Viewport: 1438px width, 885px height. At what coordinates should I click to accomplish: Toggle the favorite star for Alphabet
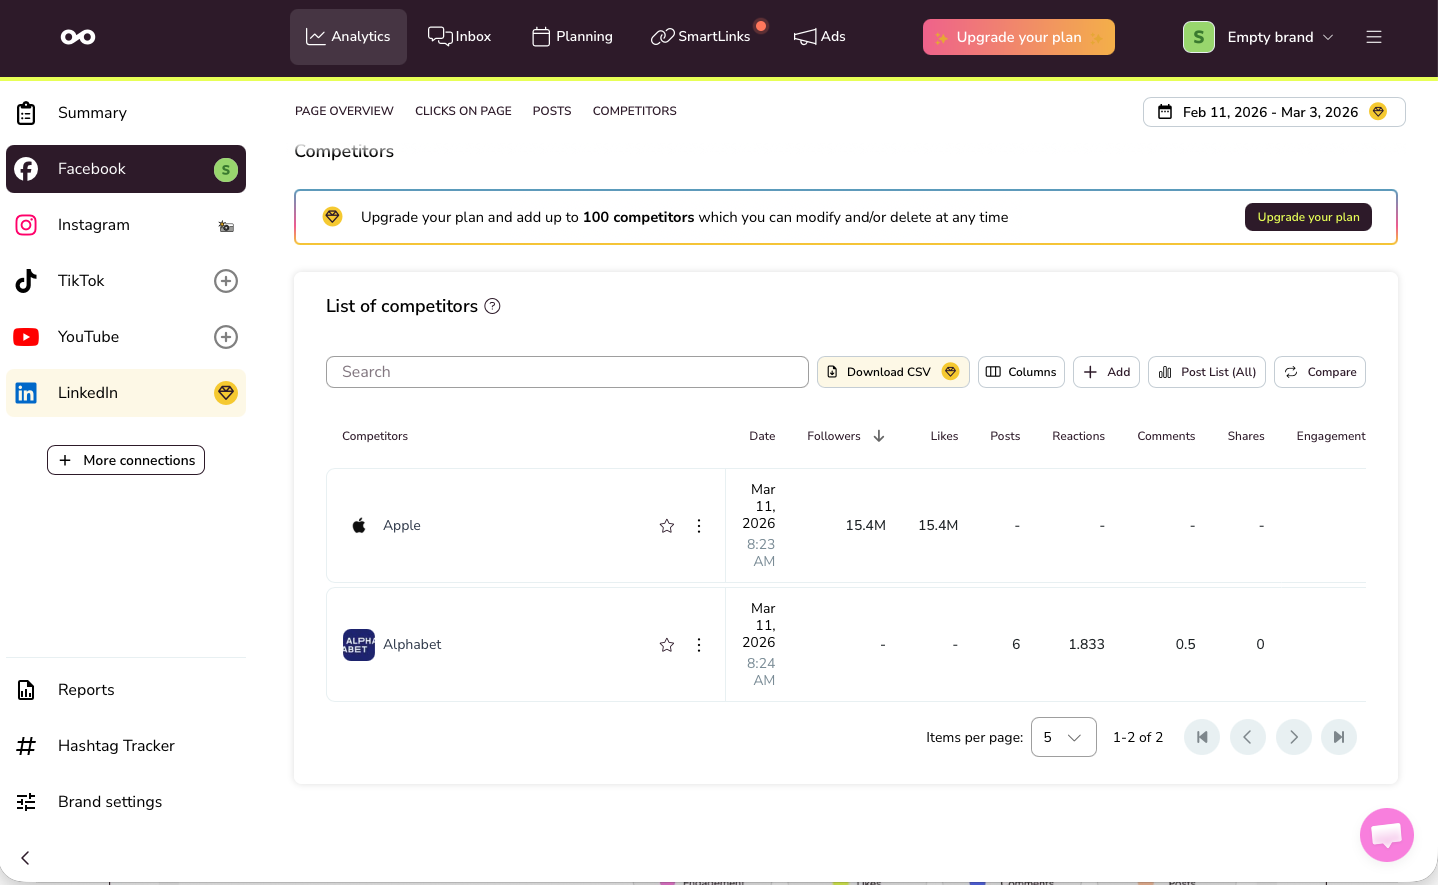click(667, 644)
